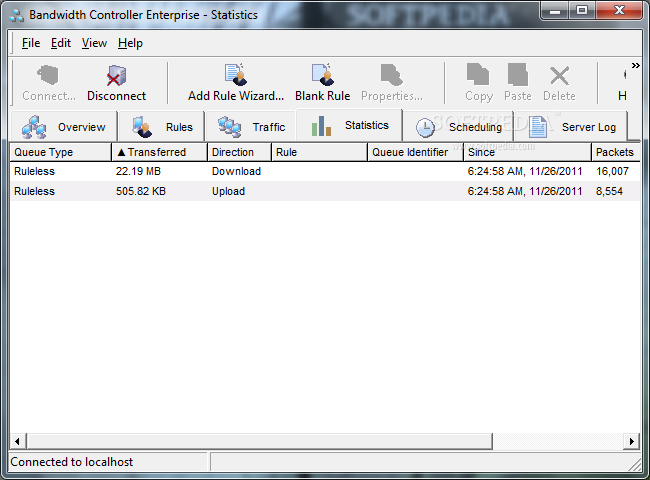Click the Since timestamp in the Upload row
The image size is (650, 480).
525,191
